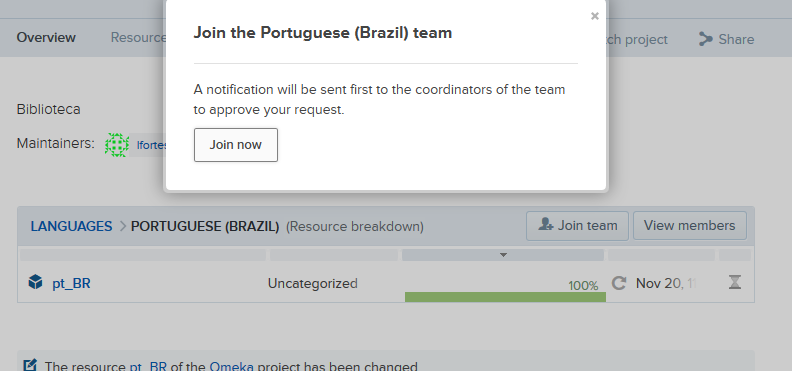This screenshot has height=371, width=792.
Task: Toggle the sort arrow on completion column
Action: click(x=503, y=255)
